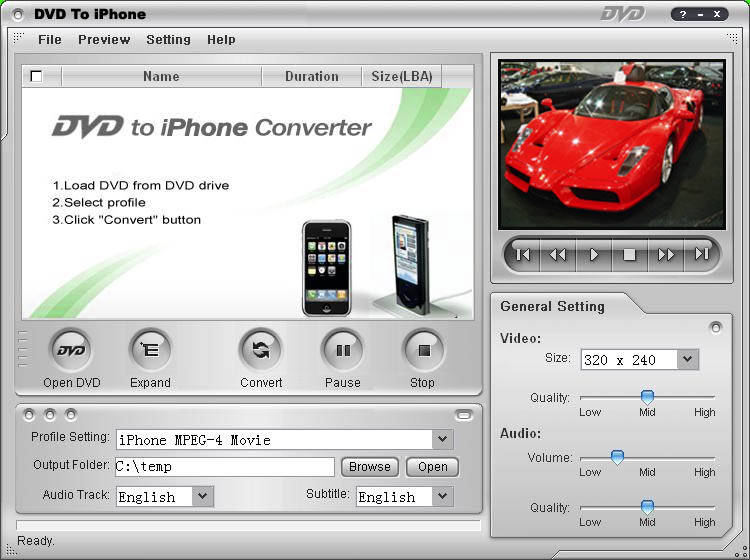Click the video Quality slider handle

(x=647, y=396)
